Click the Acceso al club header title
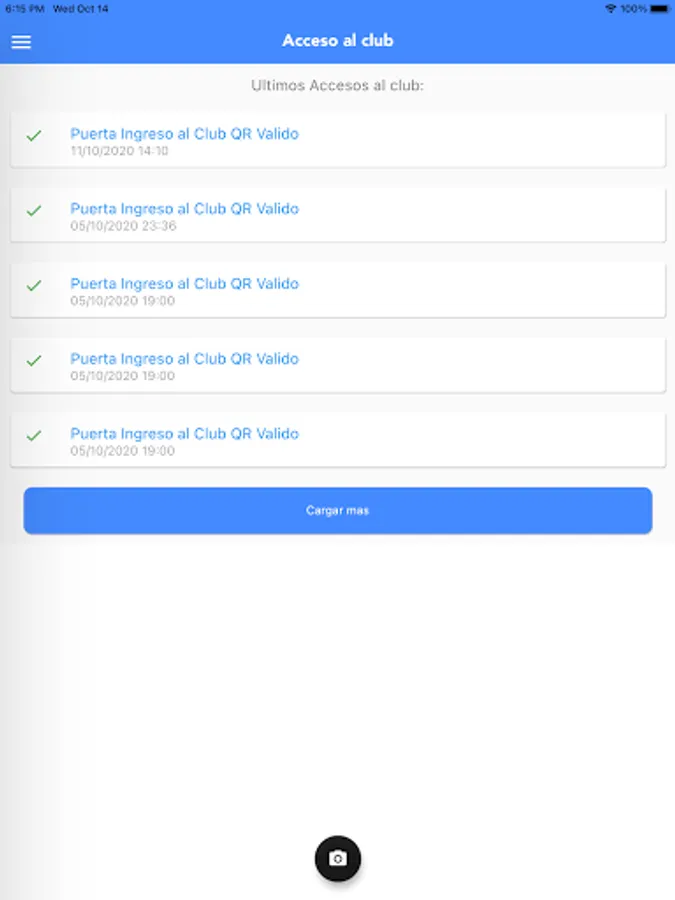The image size is (675, 900). pos(338,41)
